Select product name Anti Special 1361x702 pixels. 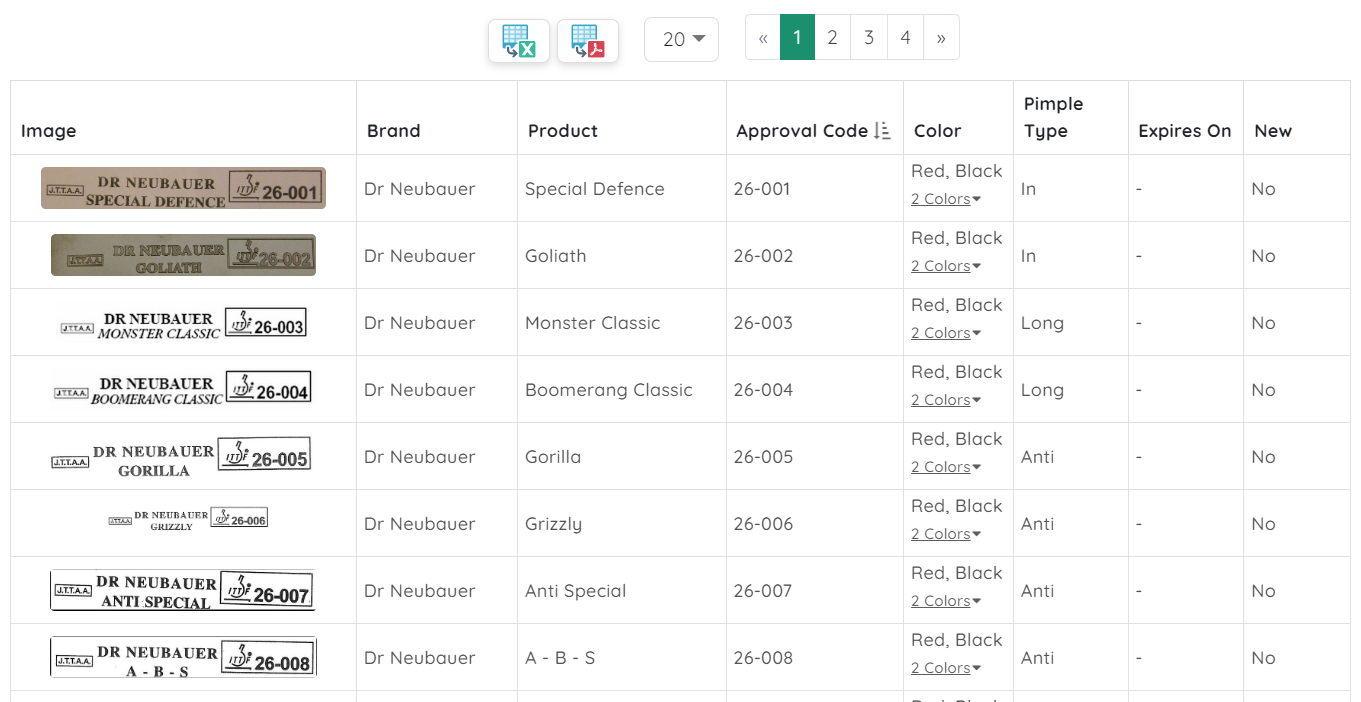tap(576, 591)
